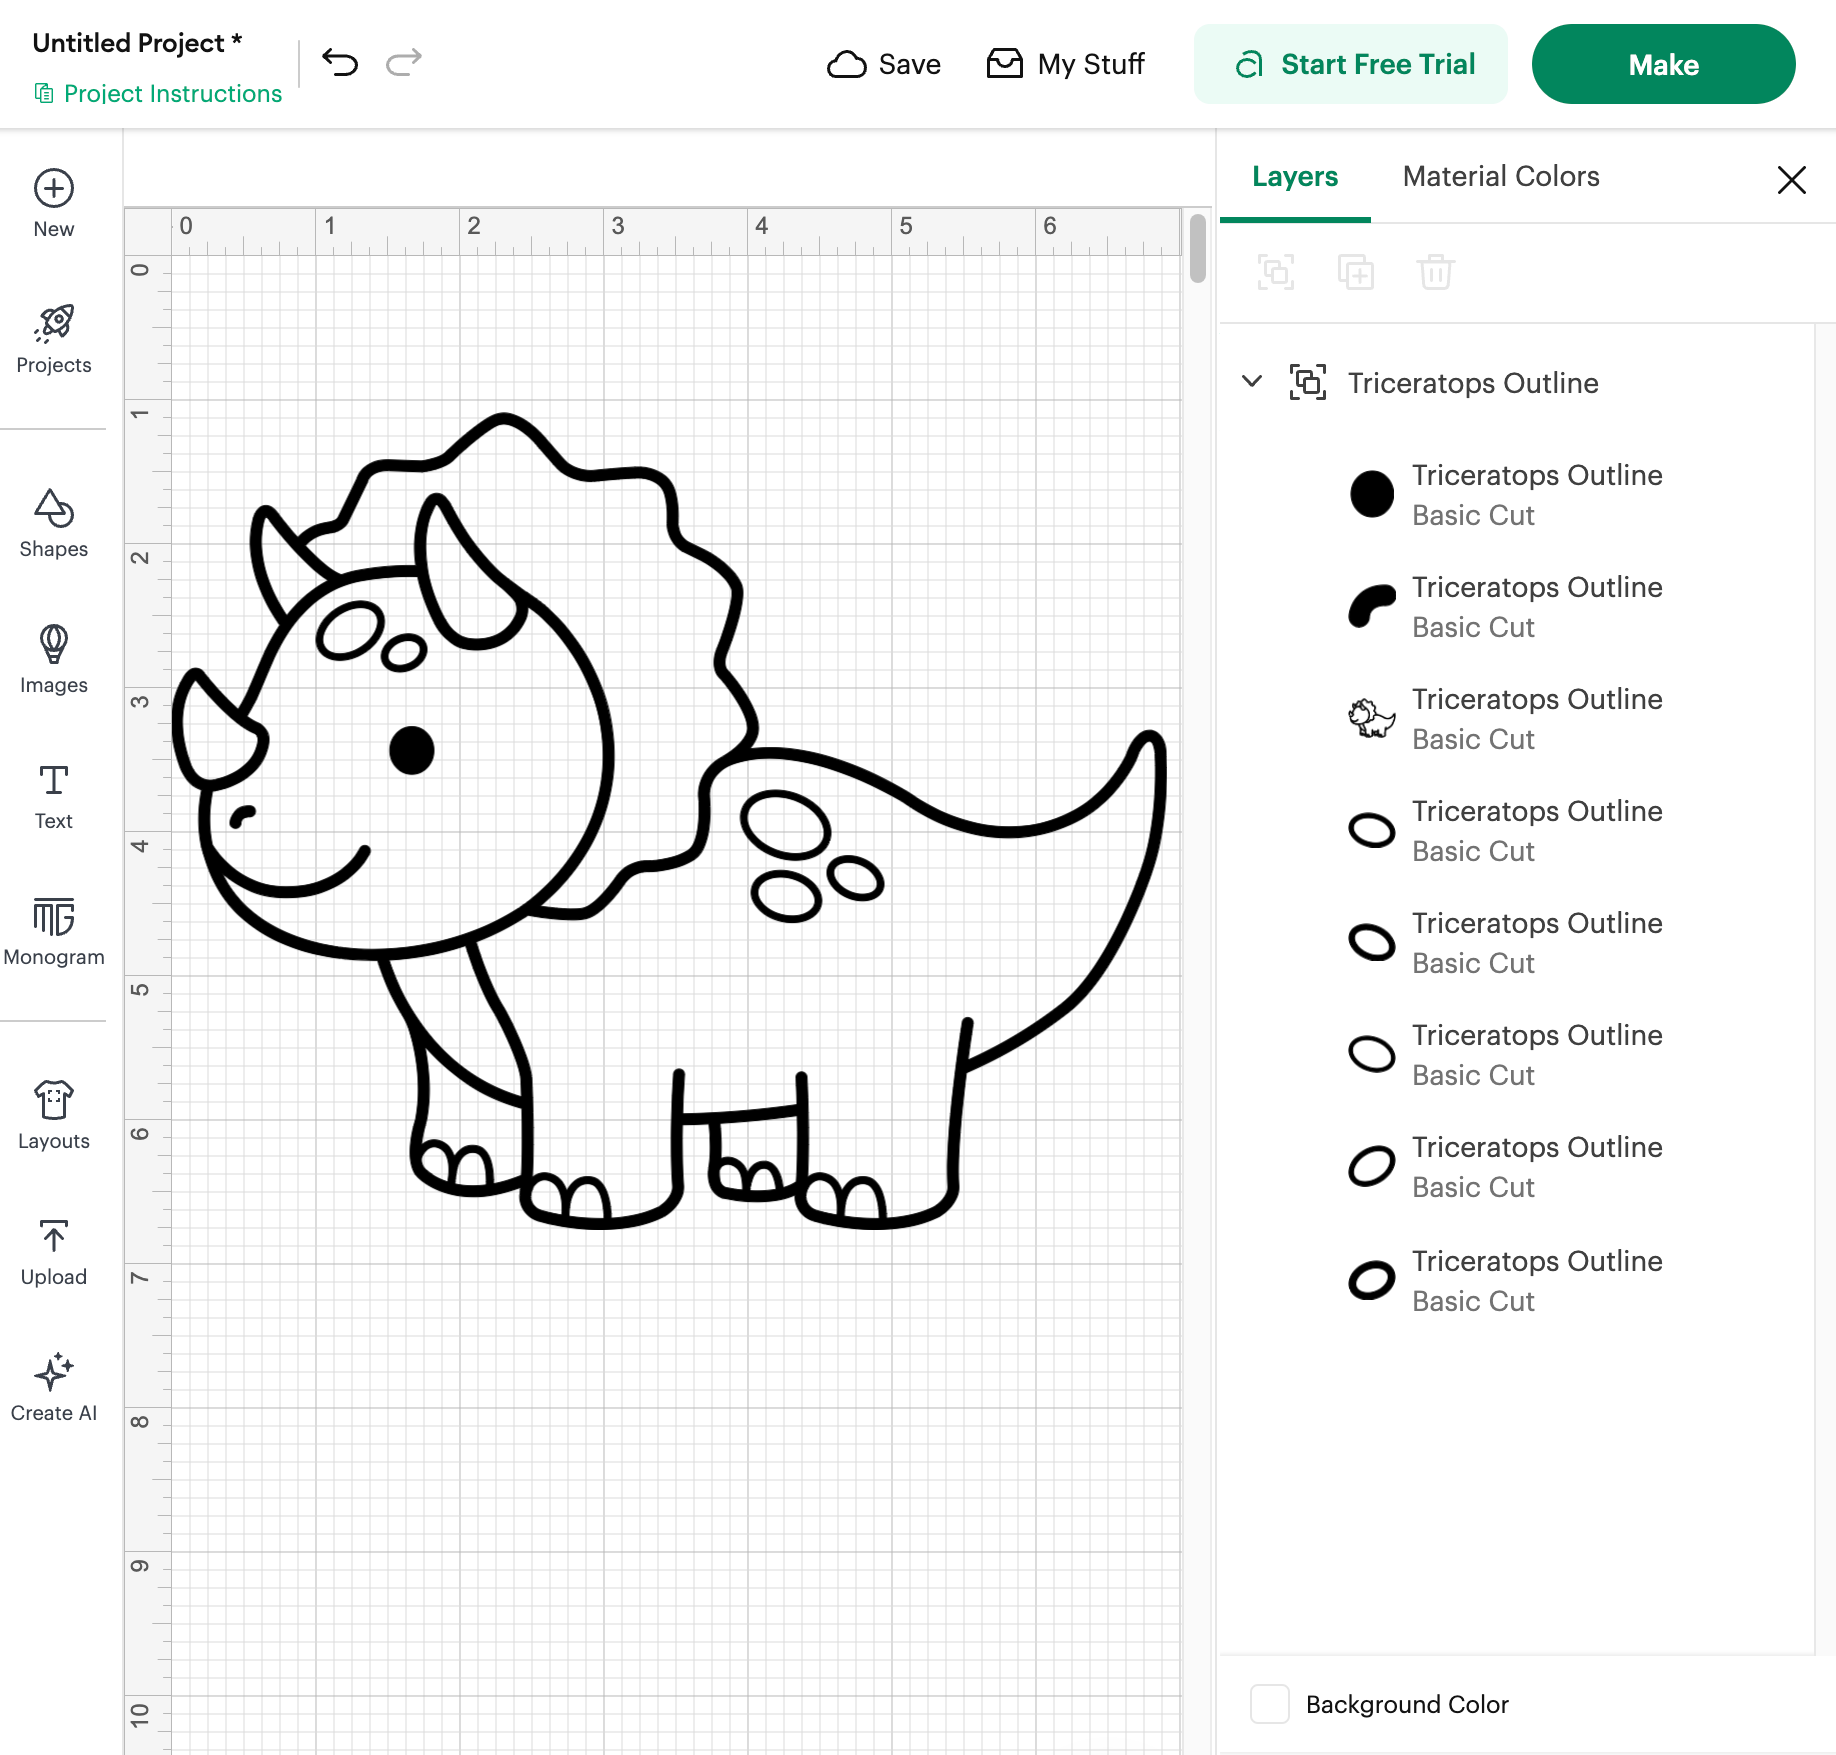1836x1755 pixels.
Task: Select the seventh tilted oval layer thumbnail
Action: pos(1372,1166)
